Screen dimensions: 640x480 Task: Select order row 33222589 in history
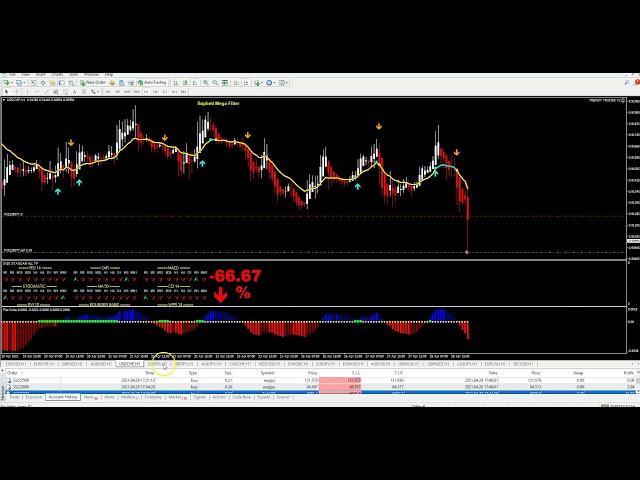click(19, 380)
